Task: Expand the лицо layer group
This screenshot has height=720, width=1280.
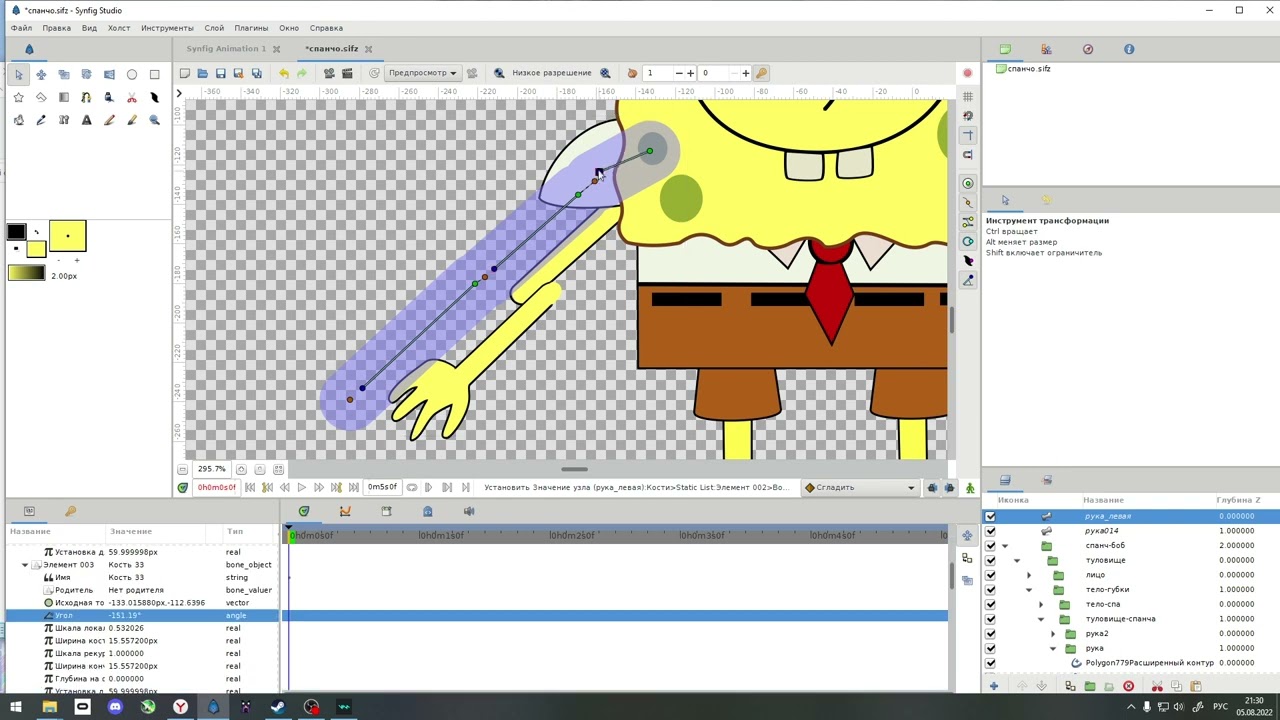Action: [x=1029, y=575]
